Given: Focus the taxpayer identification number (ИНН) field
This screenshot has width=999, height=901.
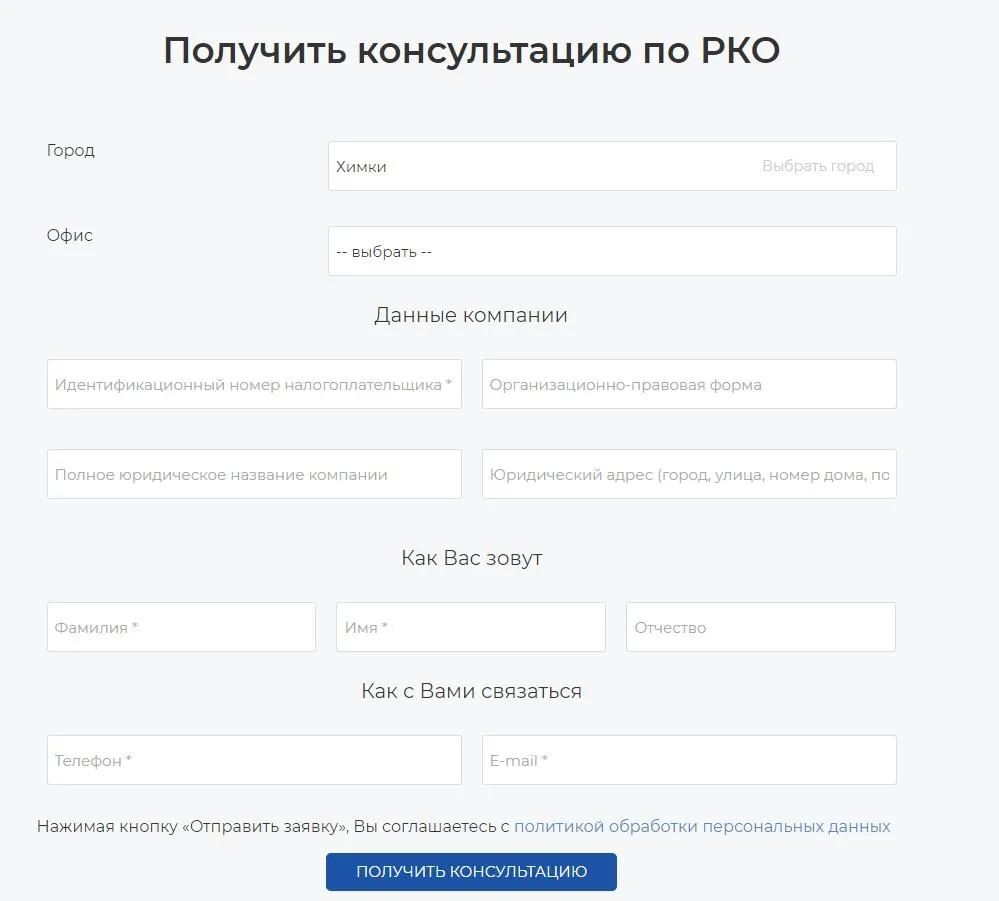Looking at the screenshot, I should tap(254, 384).
